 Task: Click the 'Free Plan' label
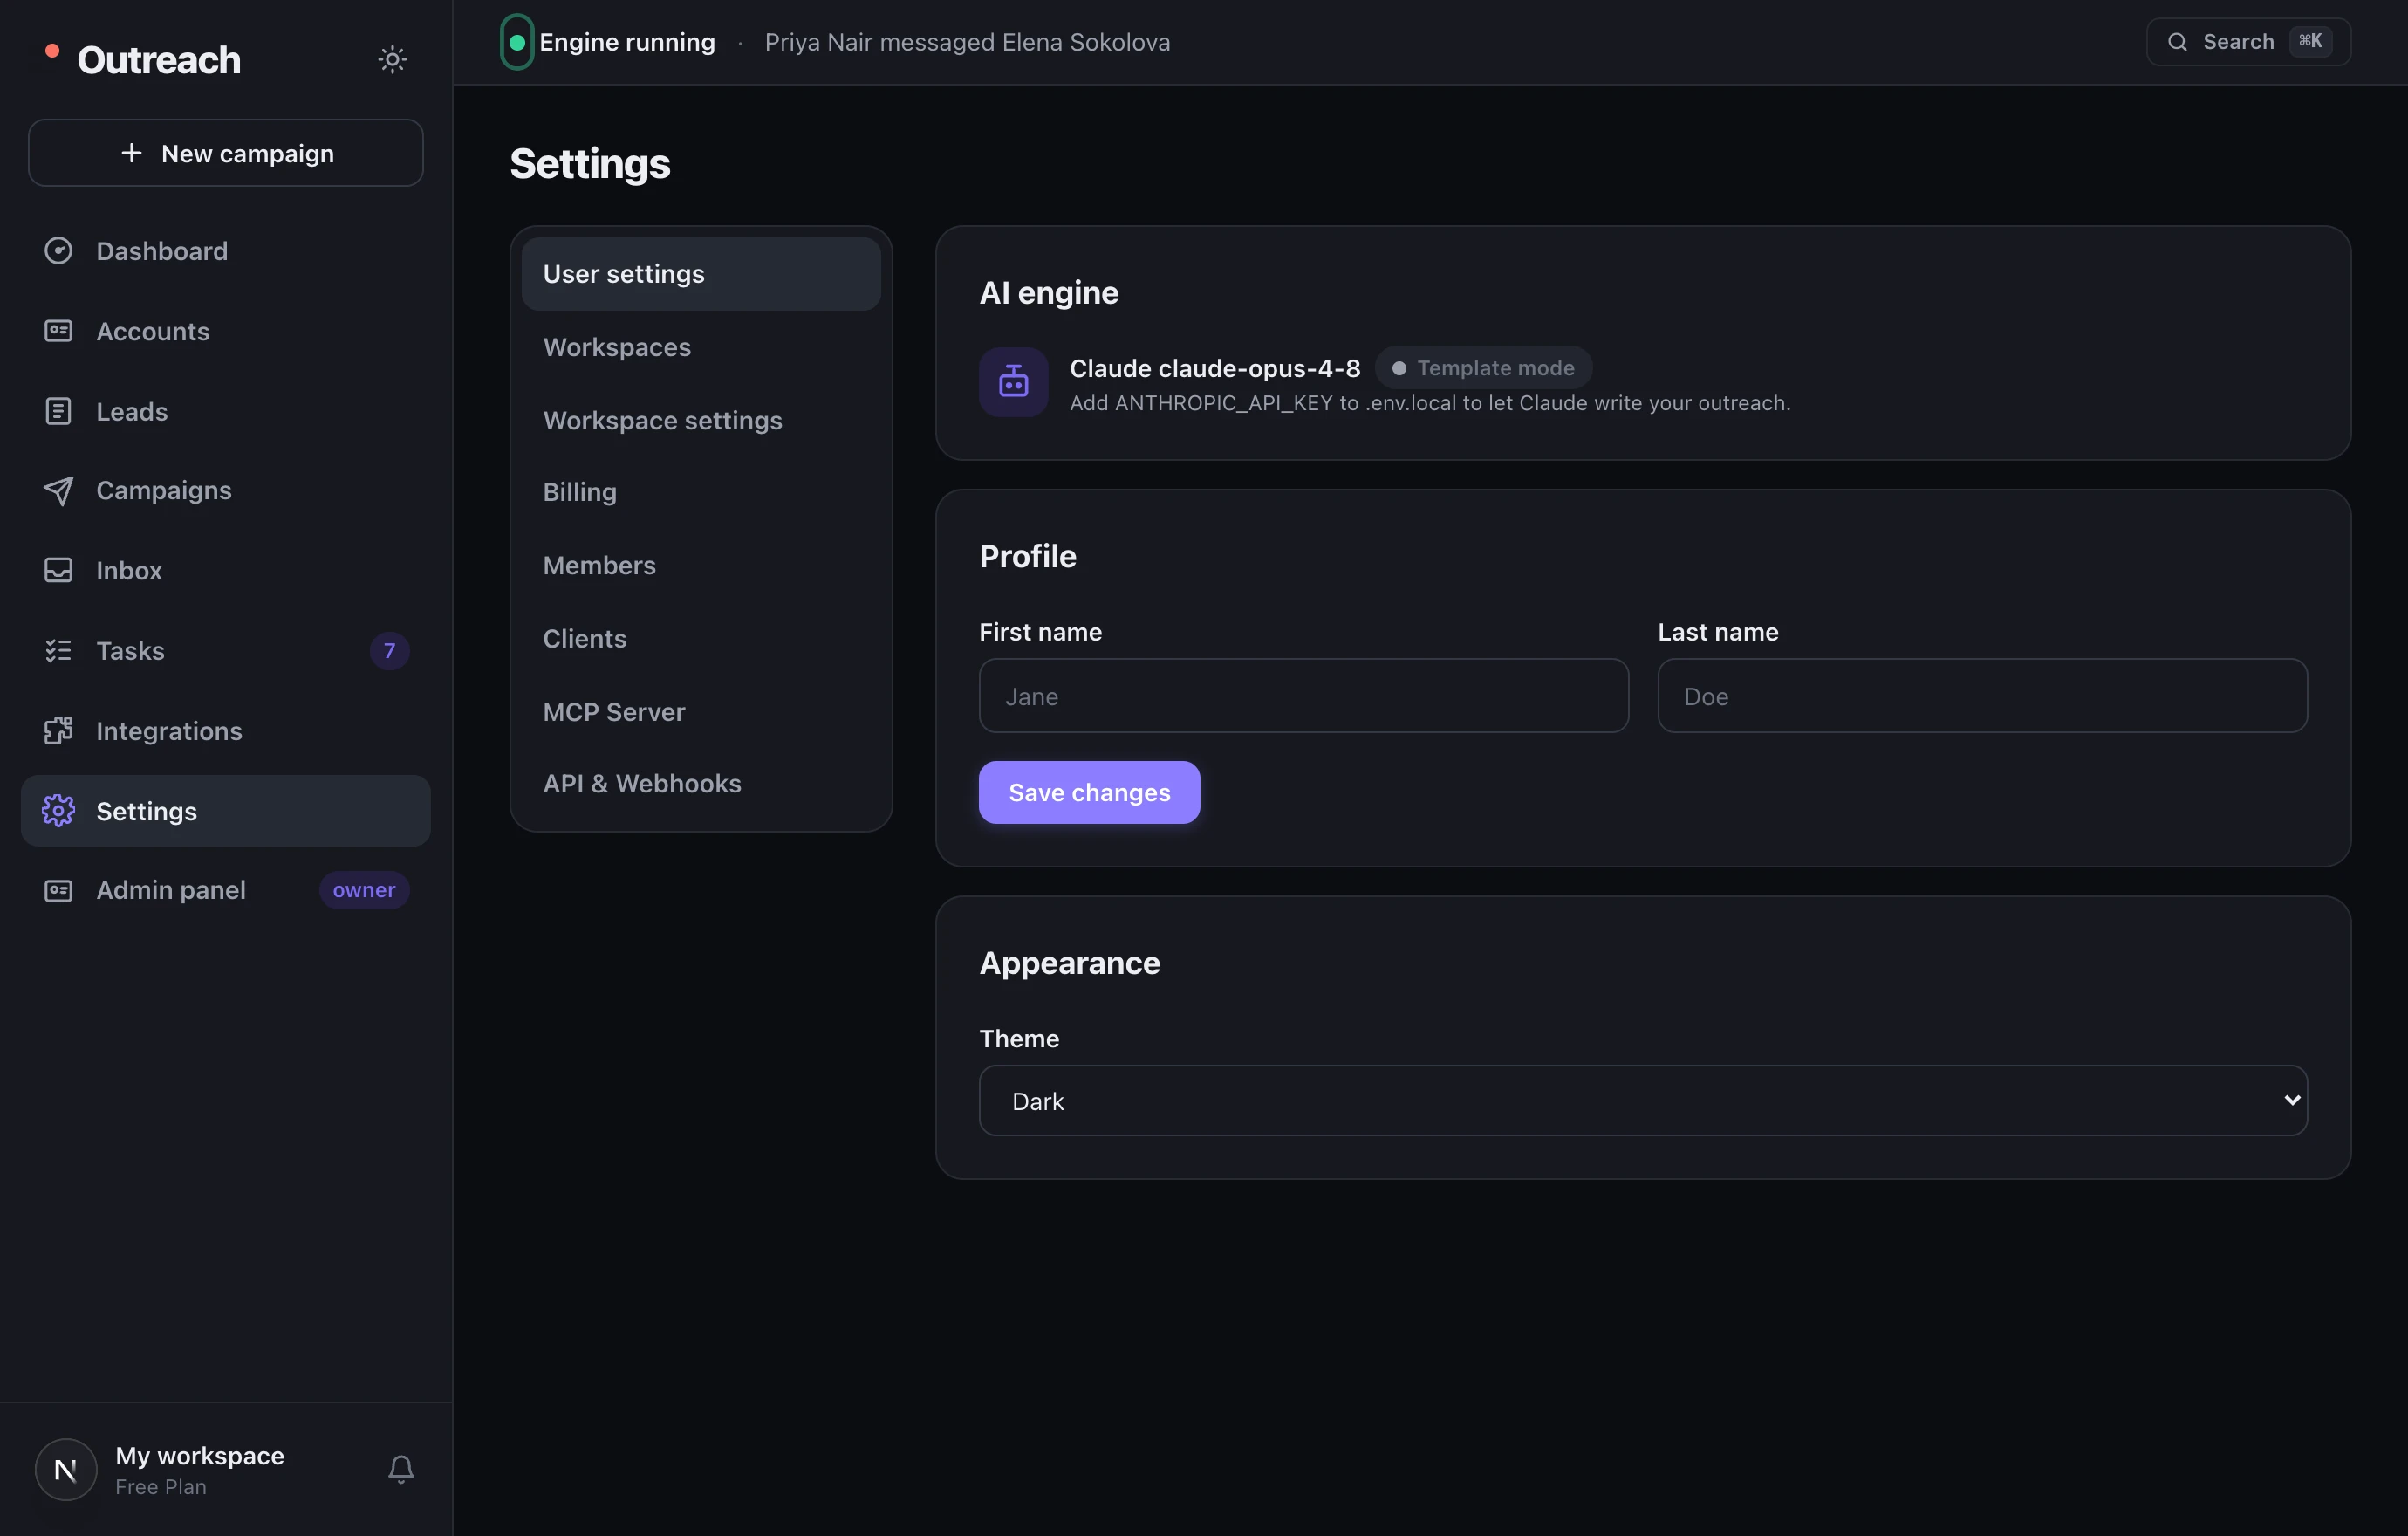(x=161, y=1487)
